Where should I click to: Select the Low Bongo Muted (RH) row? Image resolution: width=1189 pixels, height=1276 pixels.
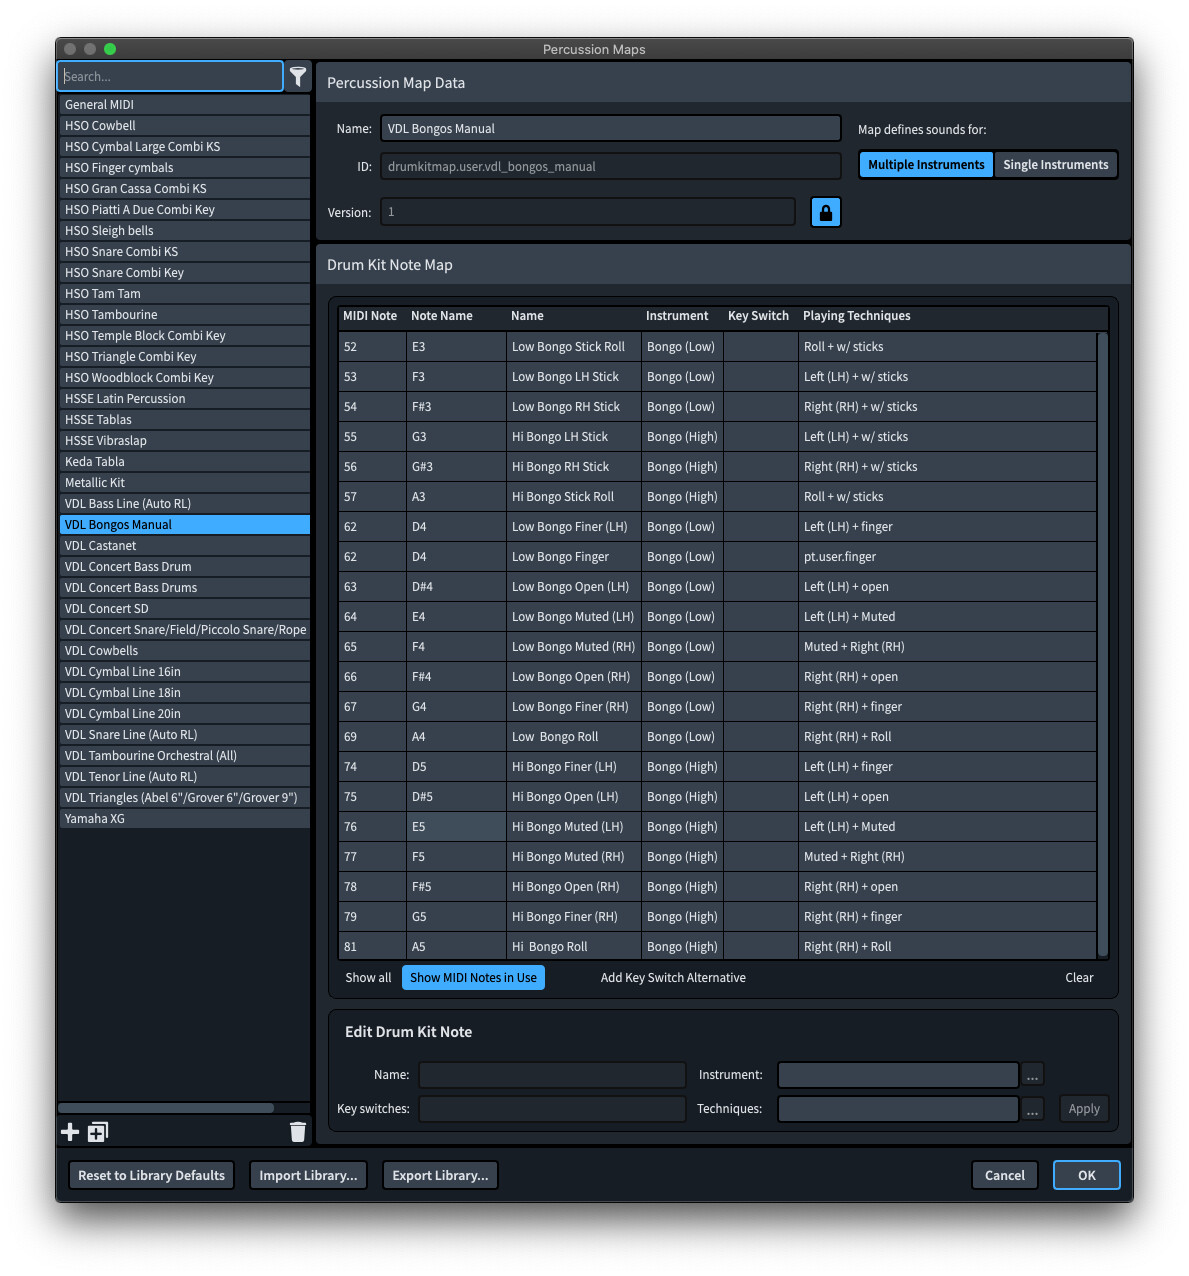718,646
